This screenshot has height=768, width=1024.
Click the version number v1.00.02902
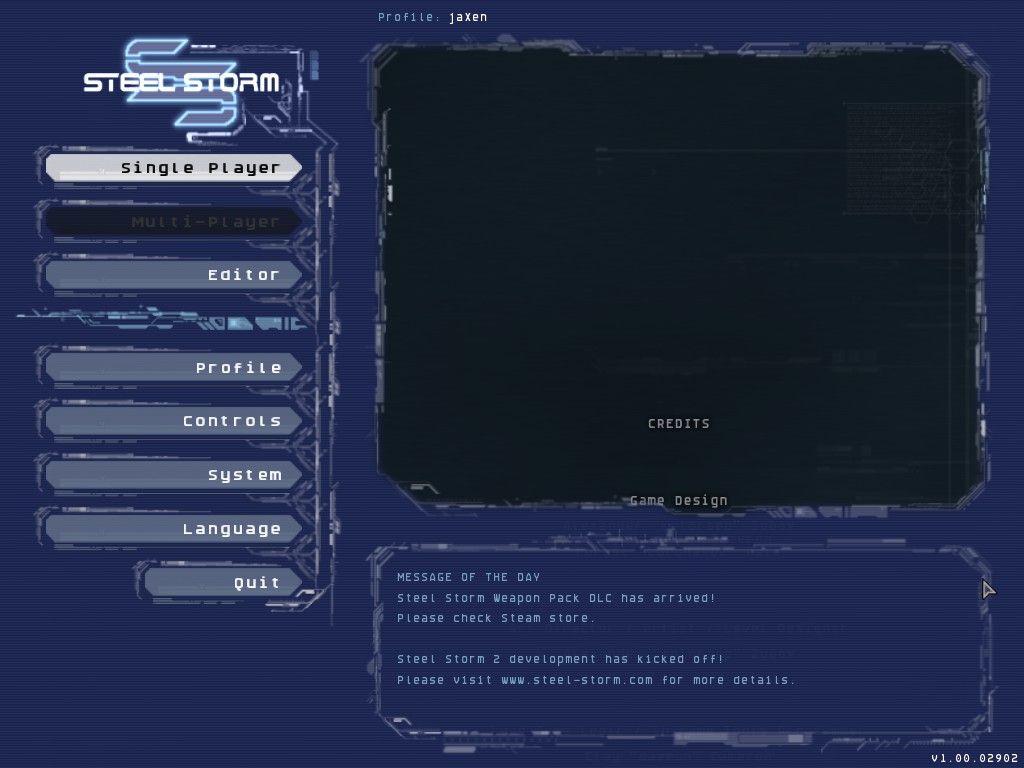(974, 758)
